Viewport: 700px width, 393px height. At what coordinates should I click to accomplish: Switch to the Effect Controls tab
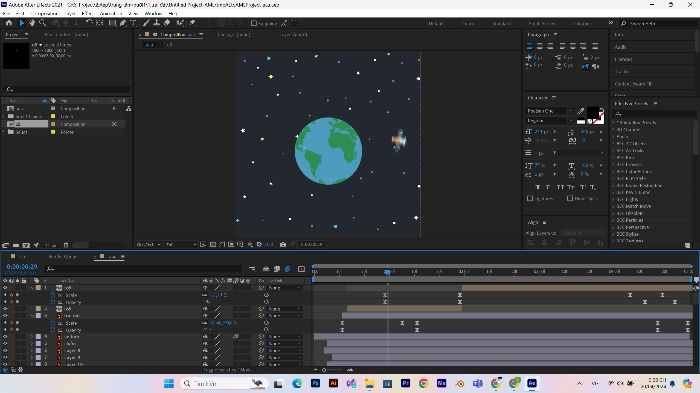[66, 34]
